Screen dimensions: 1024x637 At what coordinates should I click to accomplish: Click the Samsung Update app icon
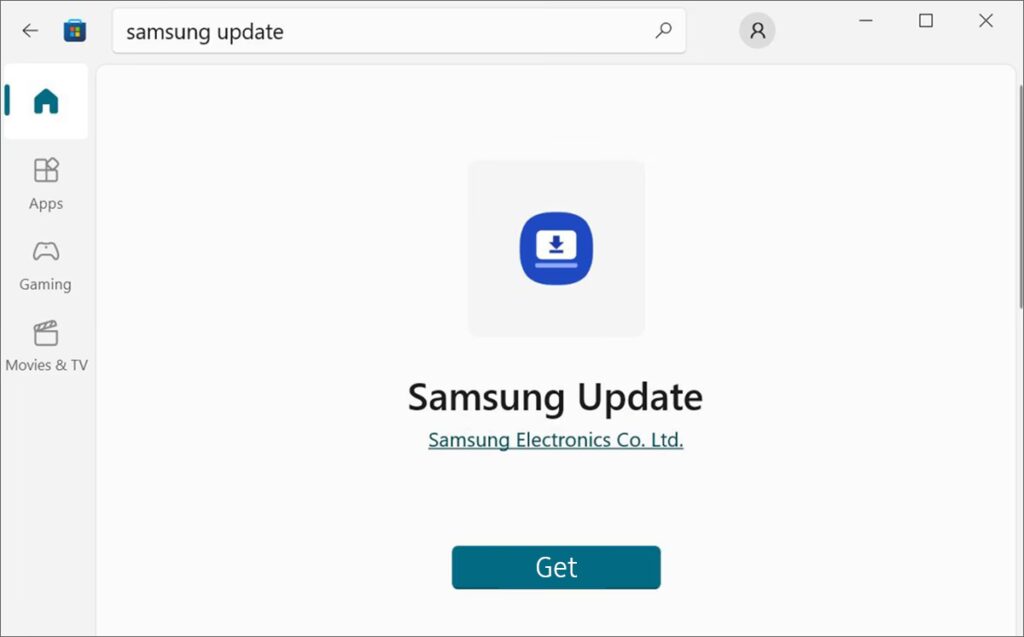tap(556, 248)
